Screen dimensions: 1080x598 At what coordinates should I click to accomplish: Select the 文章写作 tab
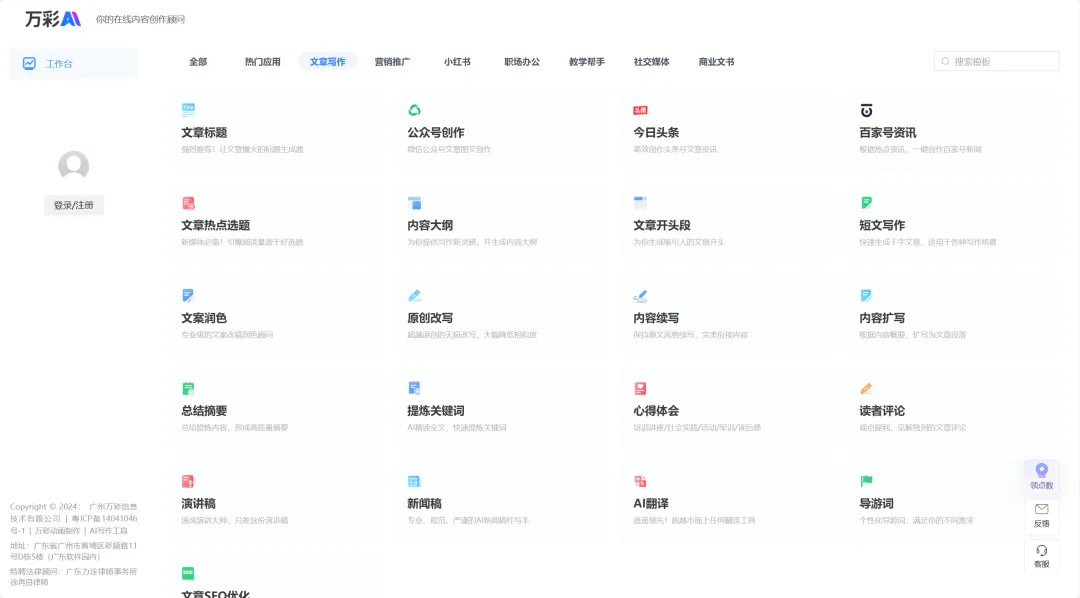327,61
